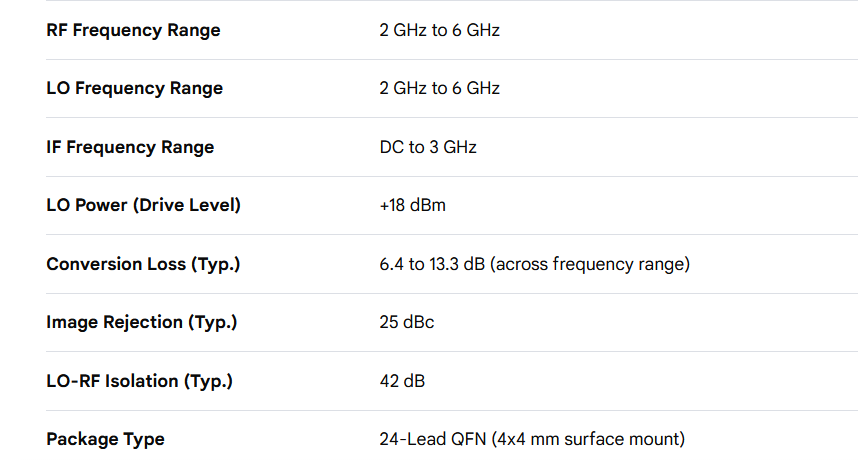Image resolution: width=858 pixels, height=463 pixels.
Task: Click the IF Frequency Range label
Action: point(130,147)
